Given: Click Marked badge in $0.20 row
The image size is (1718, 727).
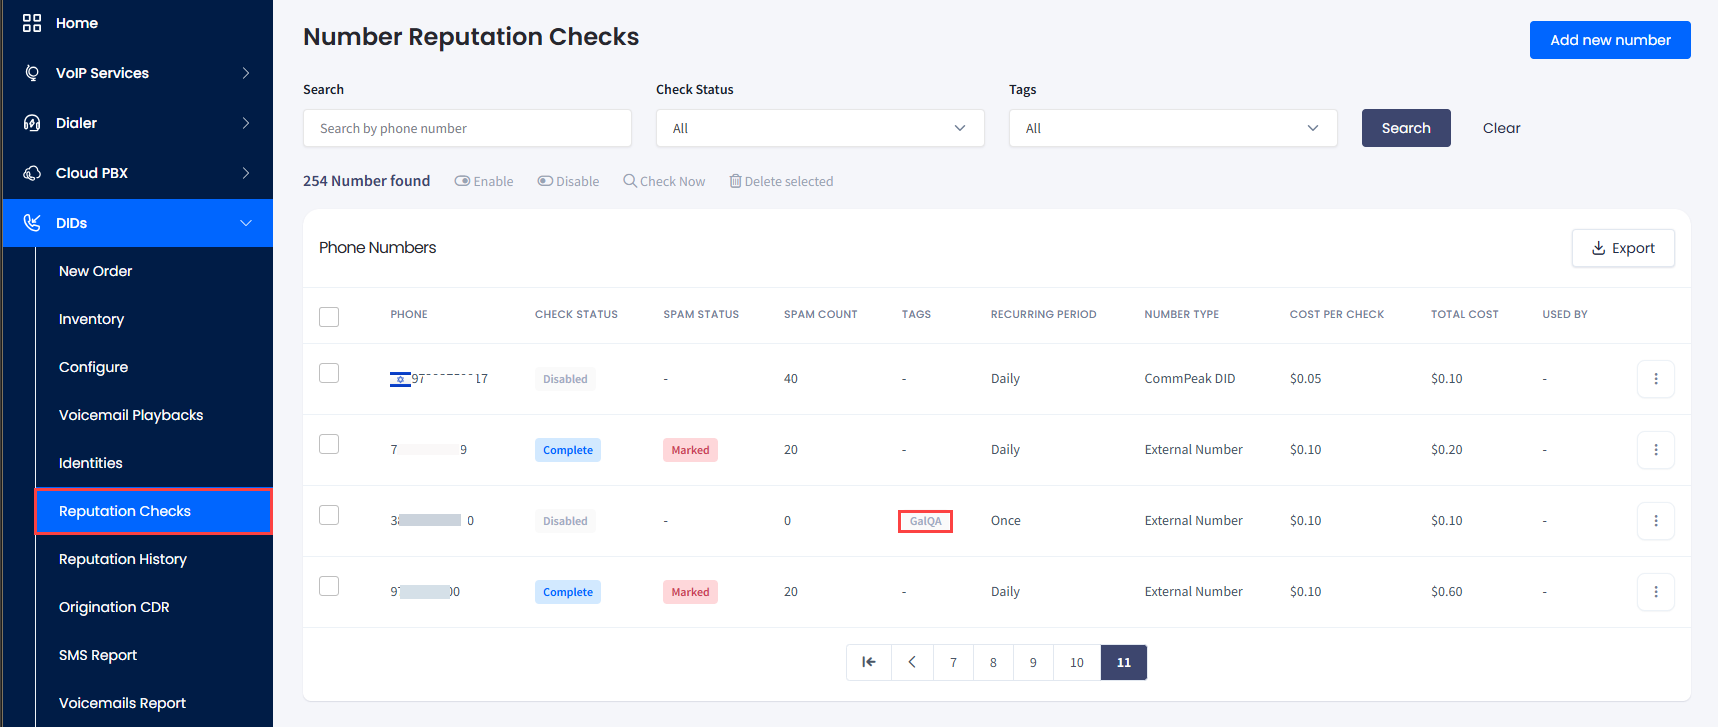Looking at the screenshot, I should 690,450.
